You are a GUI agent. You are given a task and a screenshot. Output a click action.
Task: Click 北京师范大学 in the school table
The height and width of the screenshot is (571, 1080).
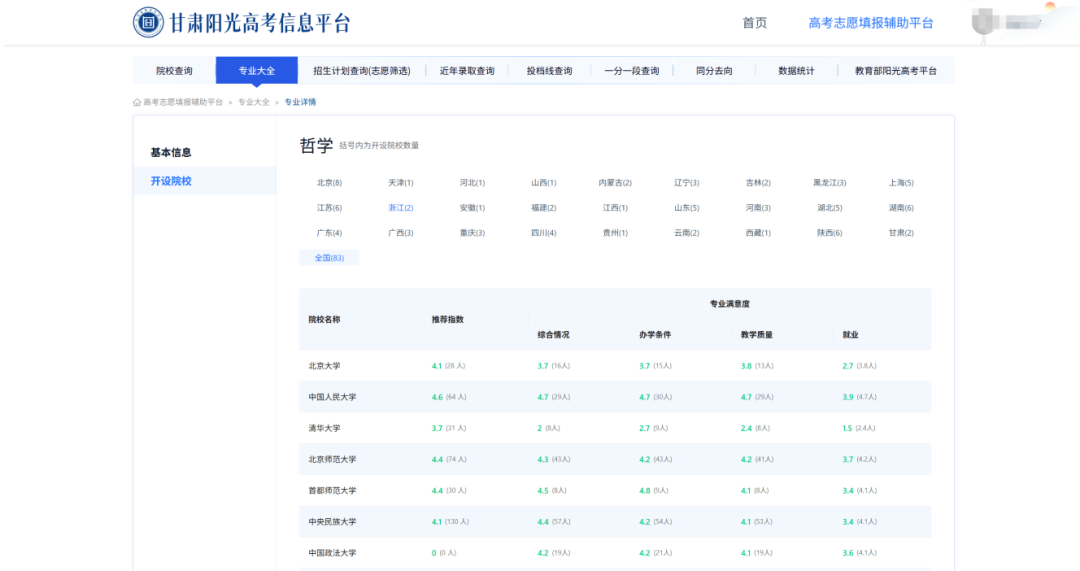pyautogui.click(x=332, y=459)
